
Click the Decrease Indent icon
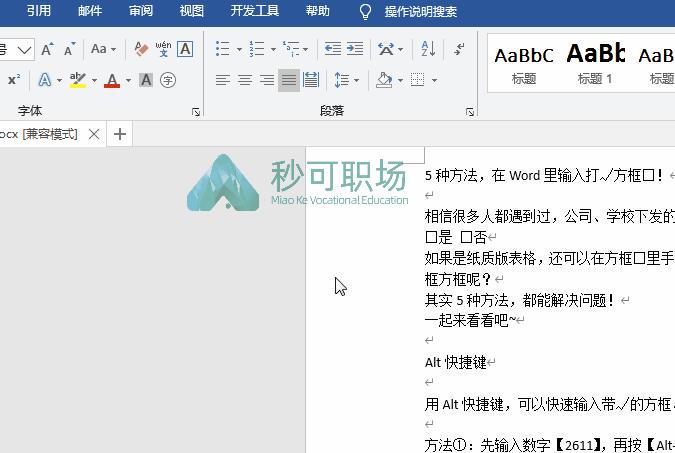coord(333,49)
